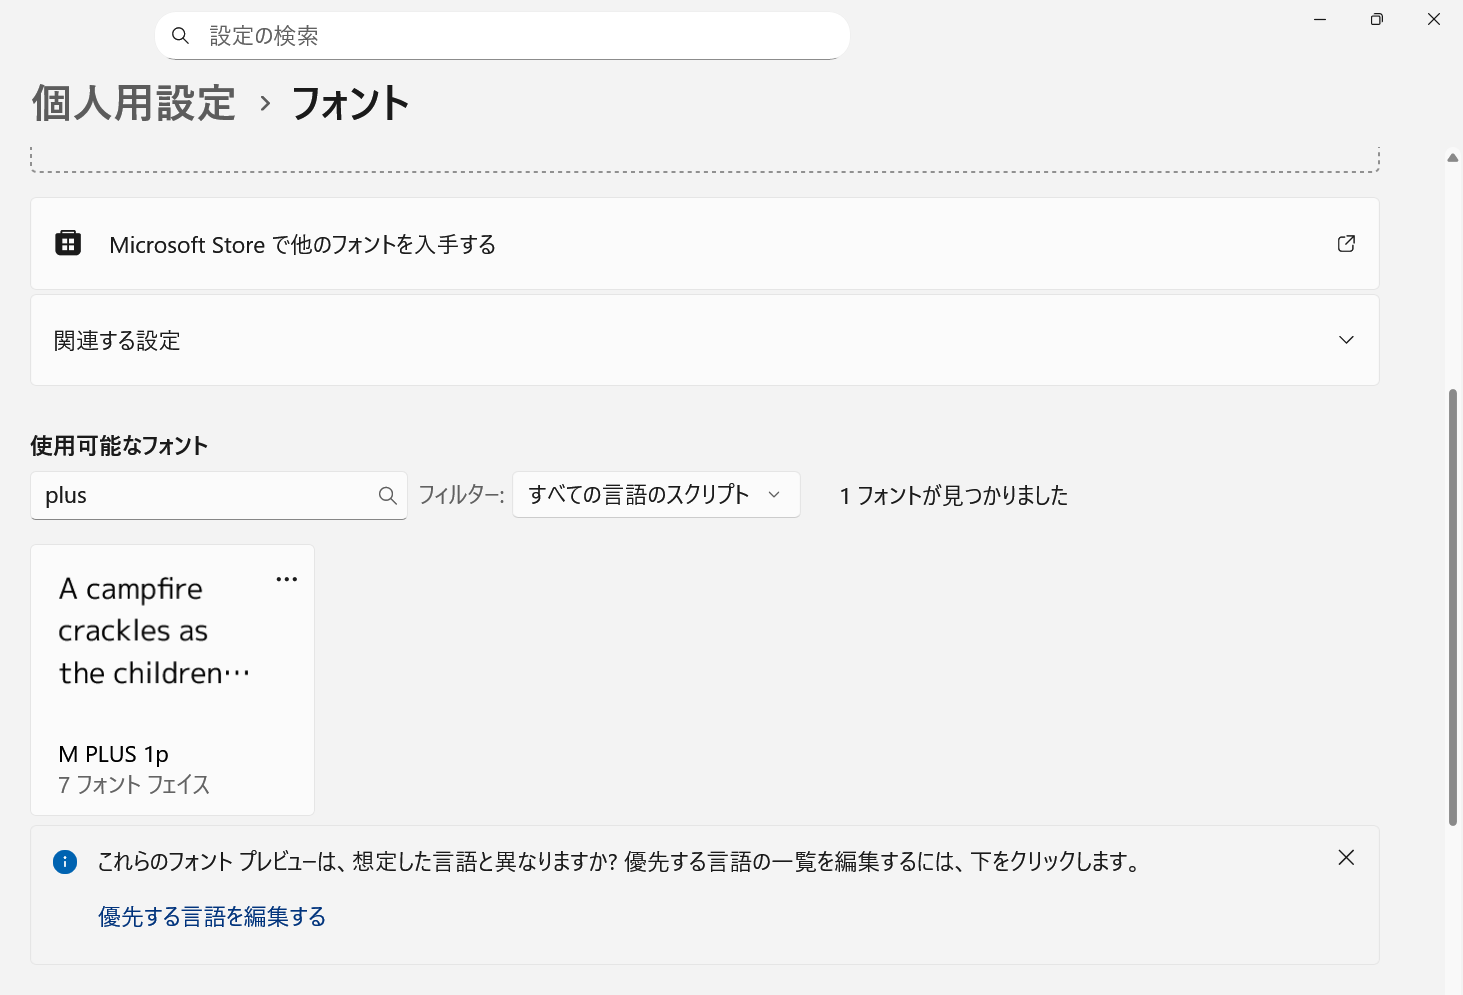
Task: Click the breadcrumb chevron after 個人用設定
Action: 264,103
